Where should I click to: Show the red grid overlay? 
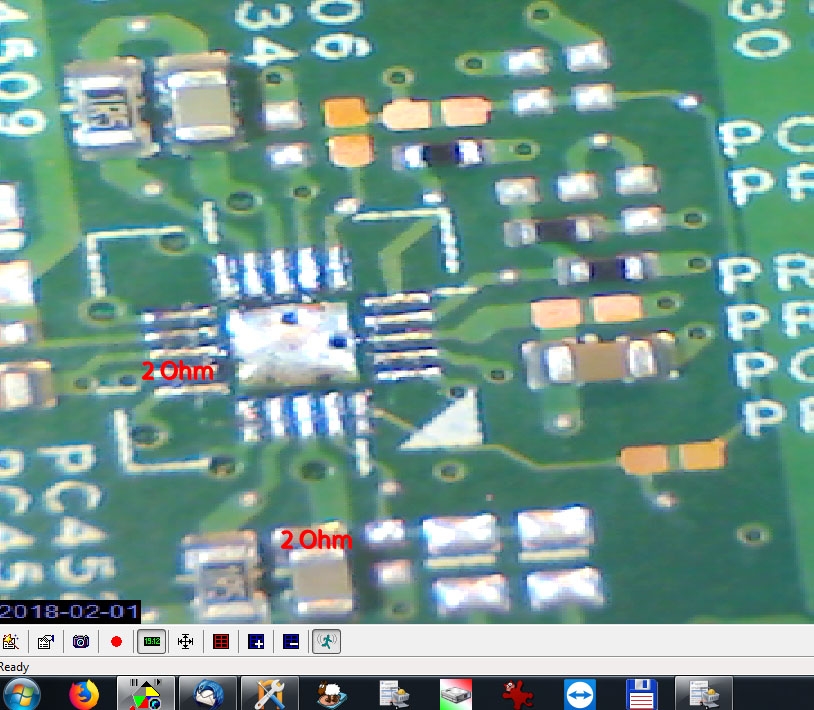[221, 642]
